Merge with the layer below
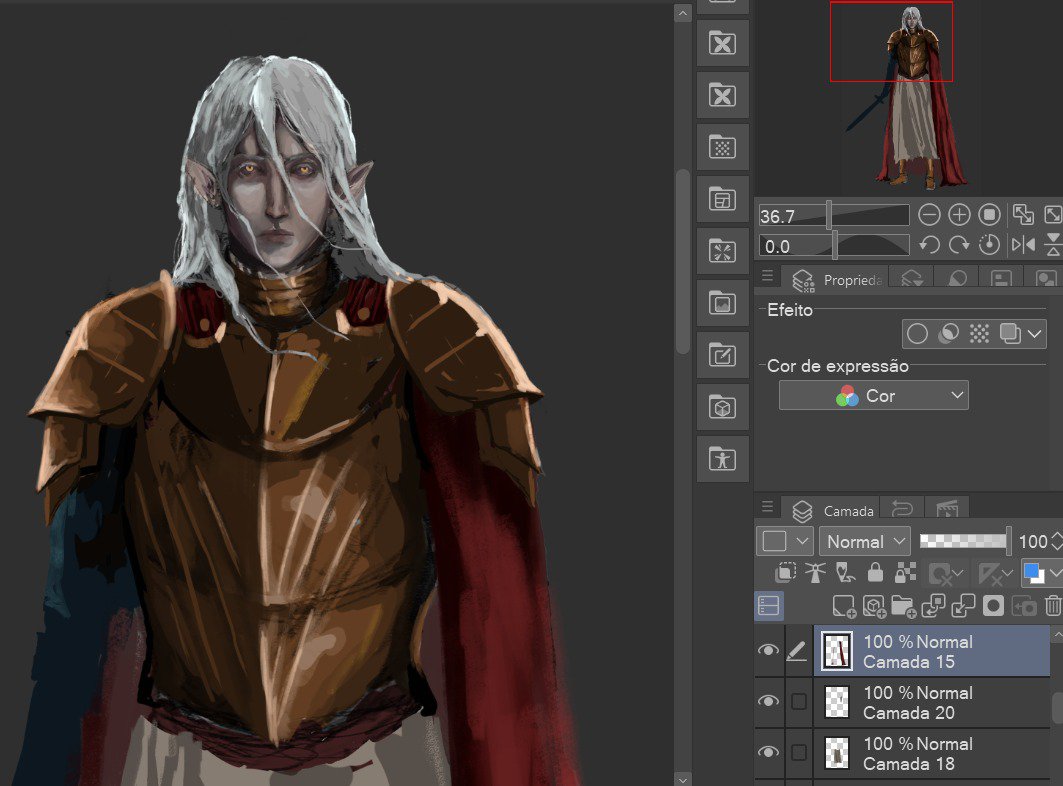Viewport: 1063px width, 786px height. tap(963, 606)
